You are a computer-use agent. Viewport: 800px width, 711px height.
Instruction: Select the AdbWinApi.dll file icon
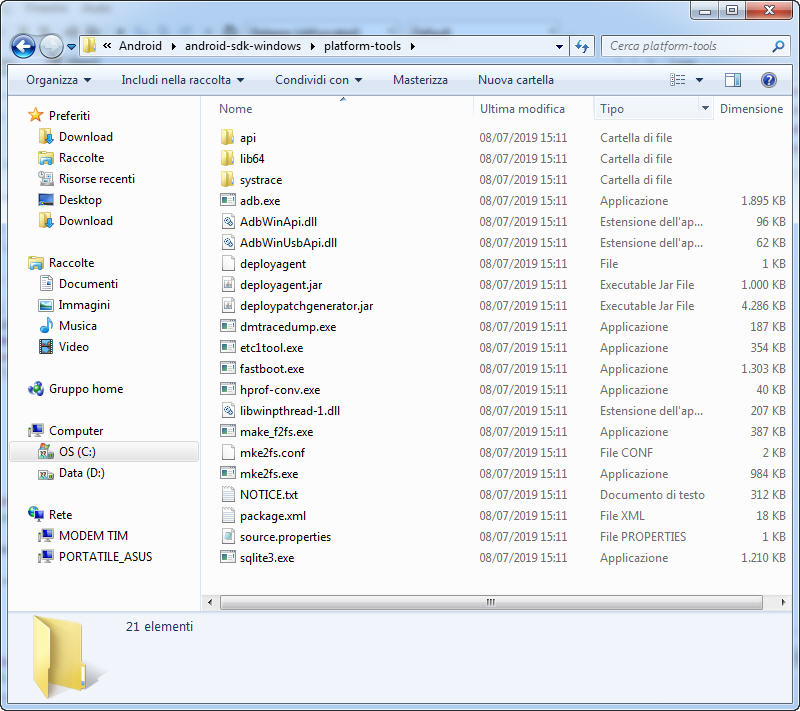[x=228, y=221]
